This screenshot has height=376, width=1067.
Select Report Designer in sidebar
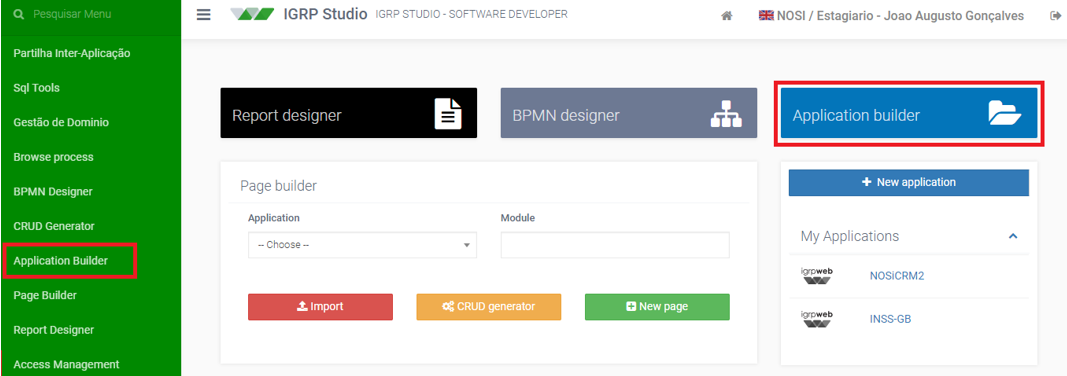[54, 330]
